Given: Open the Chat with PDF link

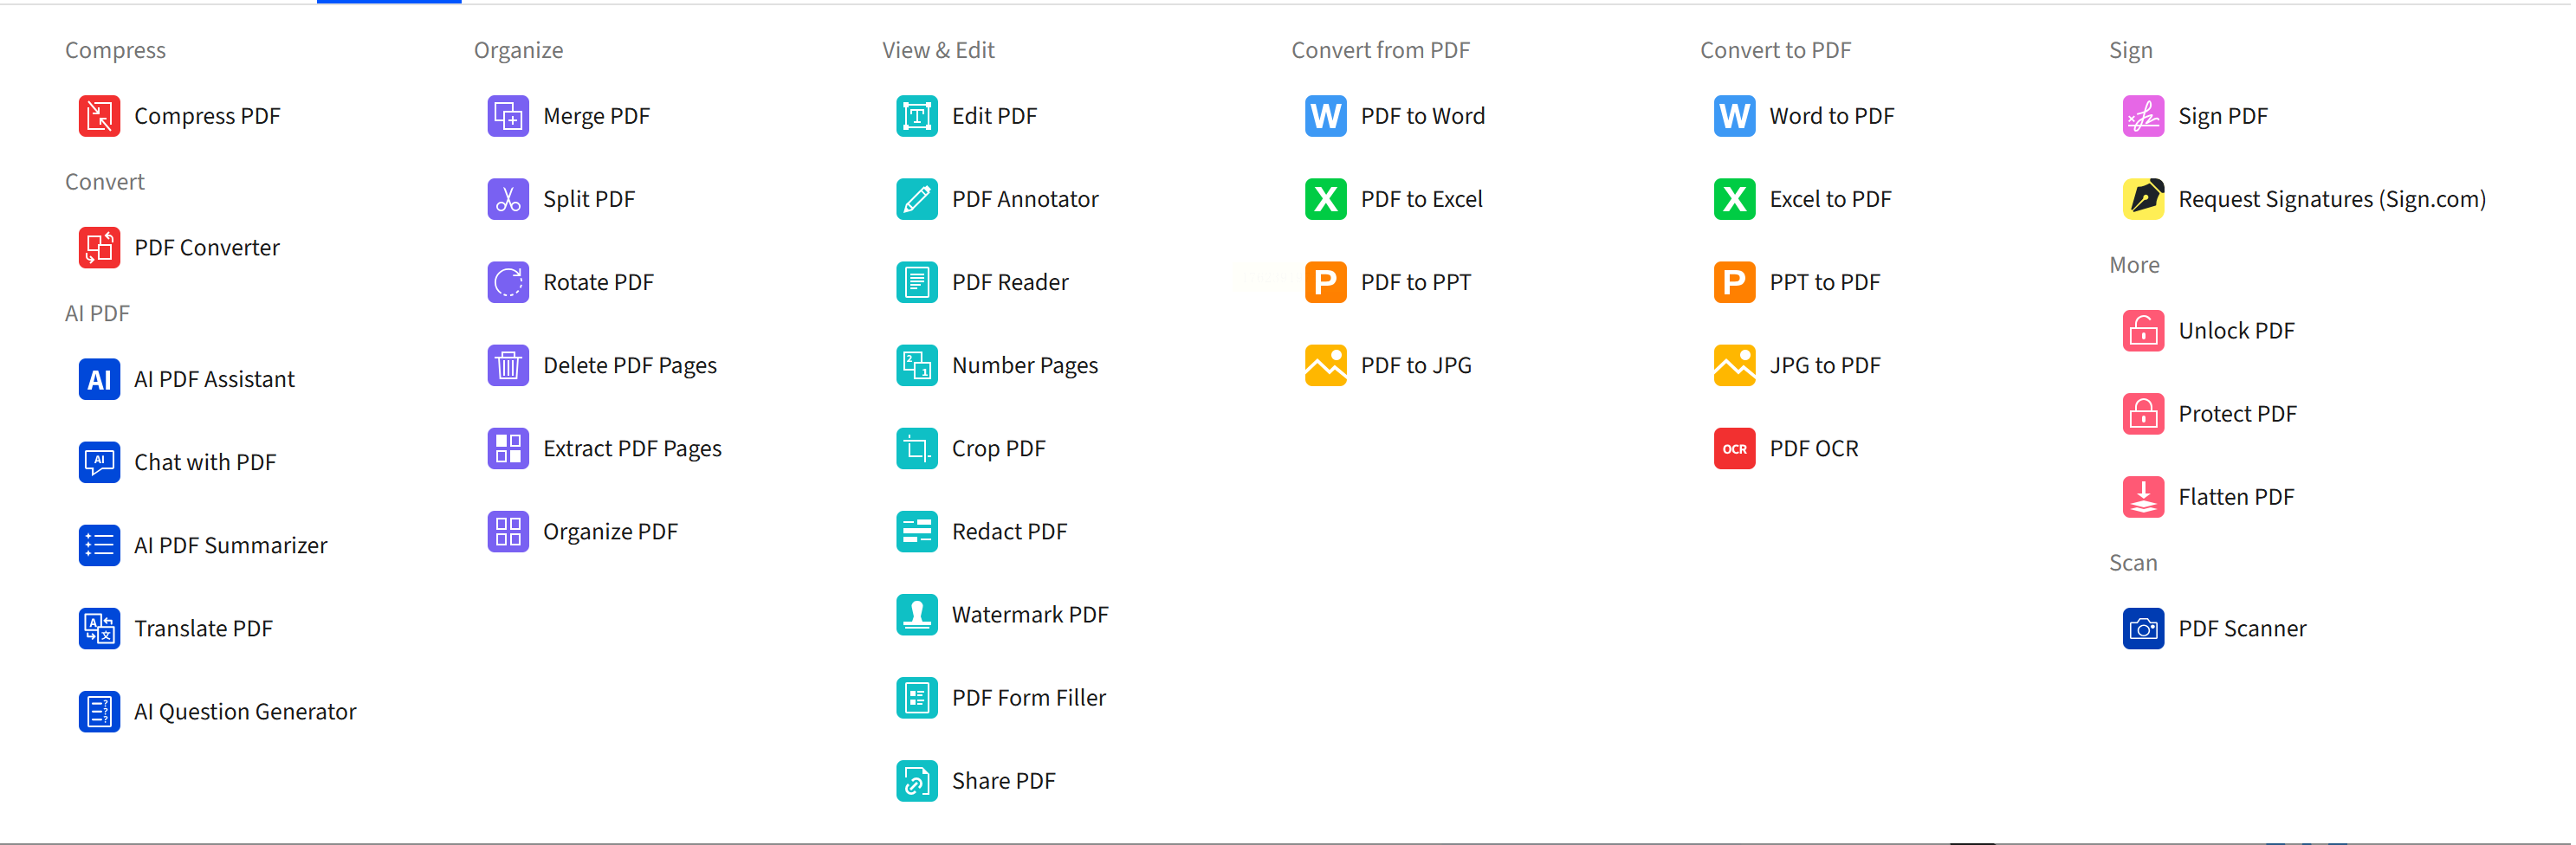Looking at the screenshot, I should point(205,462).
